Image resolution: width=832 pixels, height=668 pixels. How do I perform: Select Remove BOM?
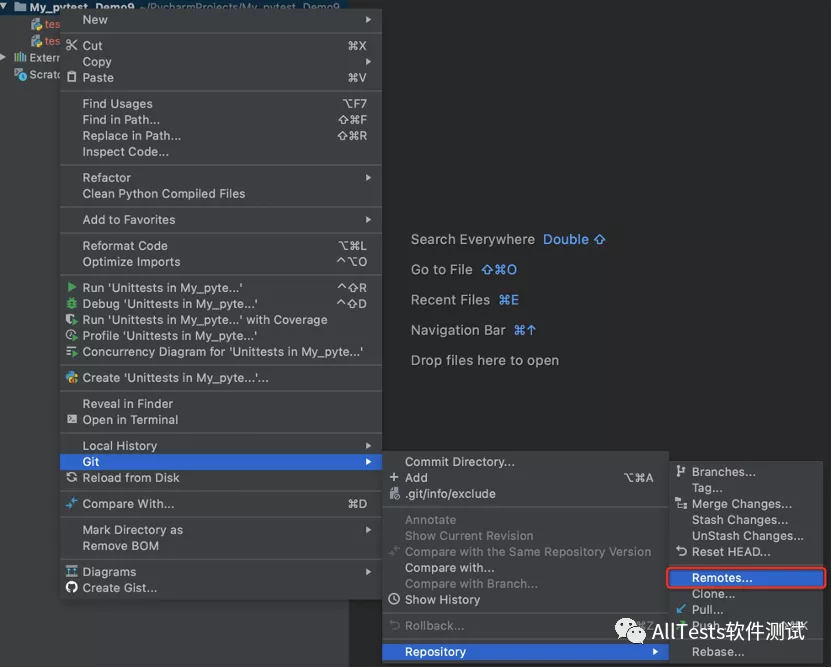click(221, 545)
